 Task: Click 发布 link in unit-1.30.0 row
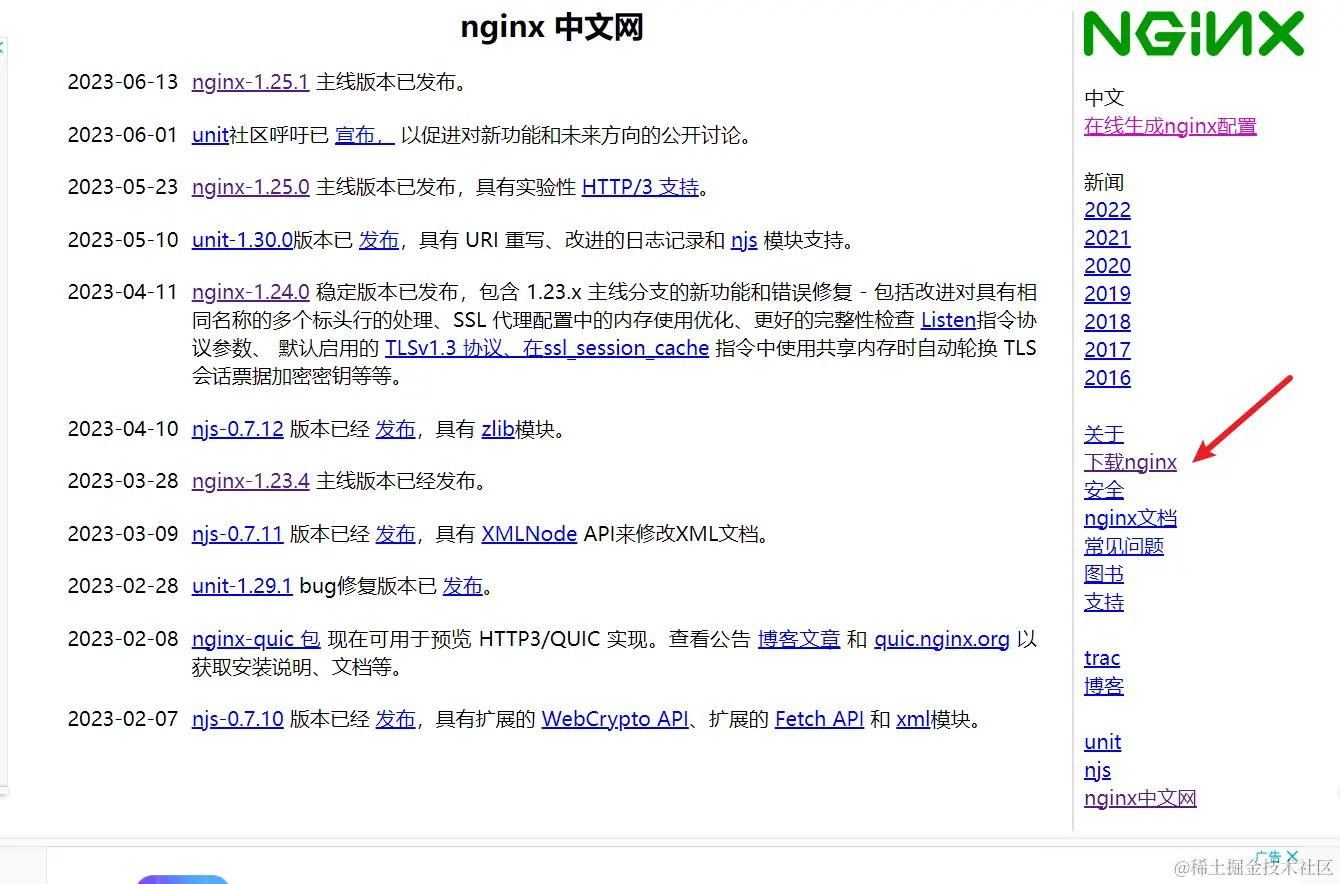379,240
